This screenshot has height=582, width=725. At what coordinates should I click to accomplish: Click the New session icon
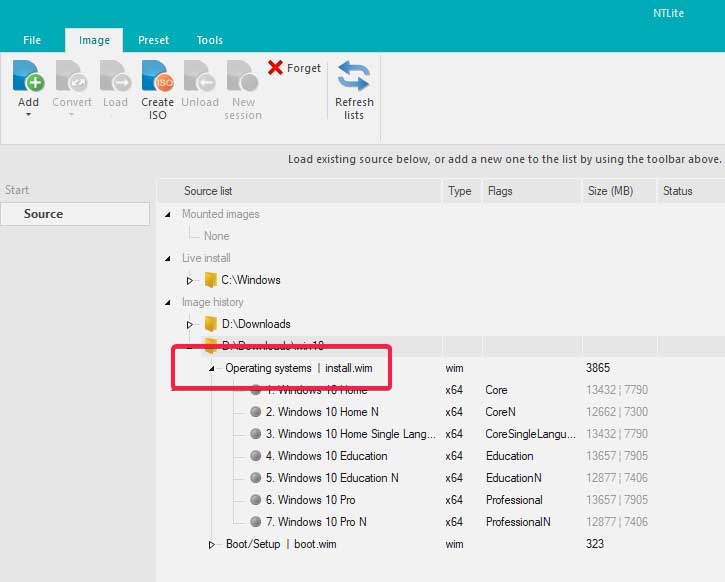243,76
